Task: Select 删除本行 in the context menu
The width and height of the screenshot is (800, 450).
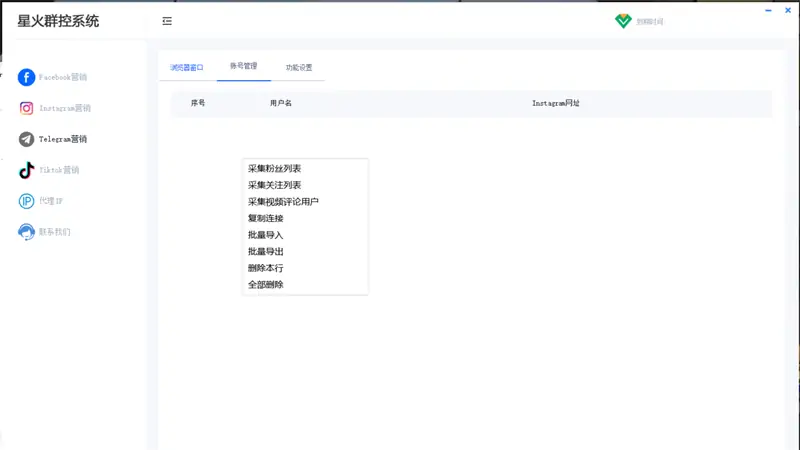Action: coord(266,268)
